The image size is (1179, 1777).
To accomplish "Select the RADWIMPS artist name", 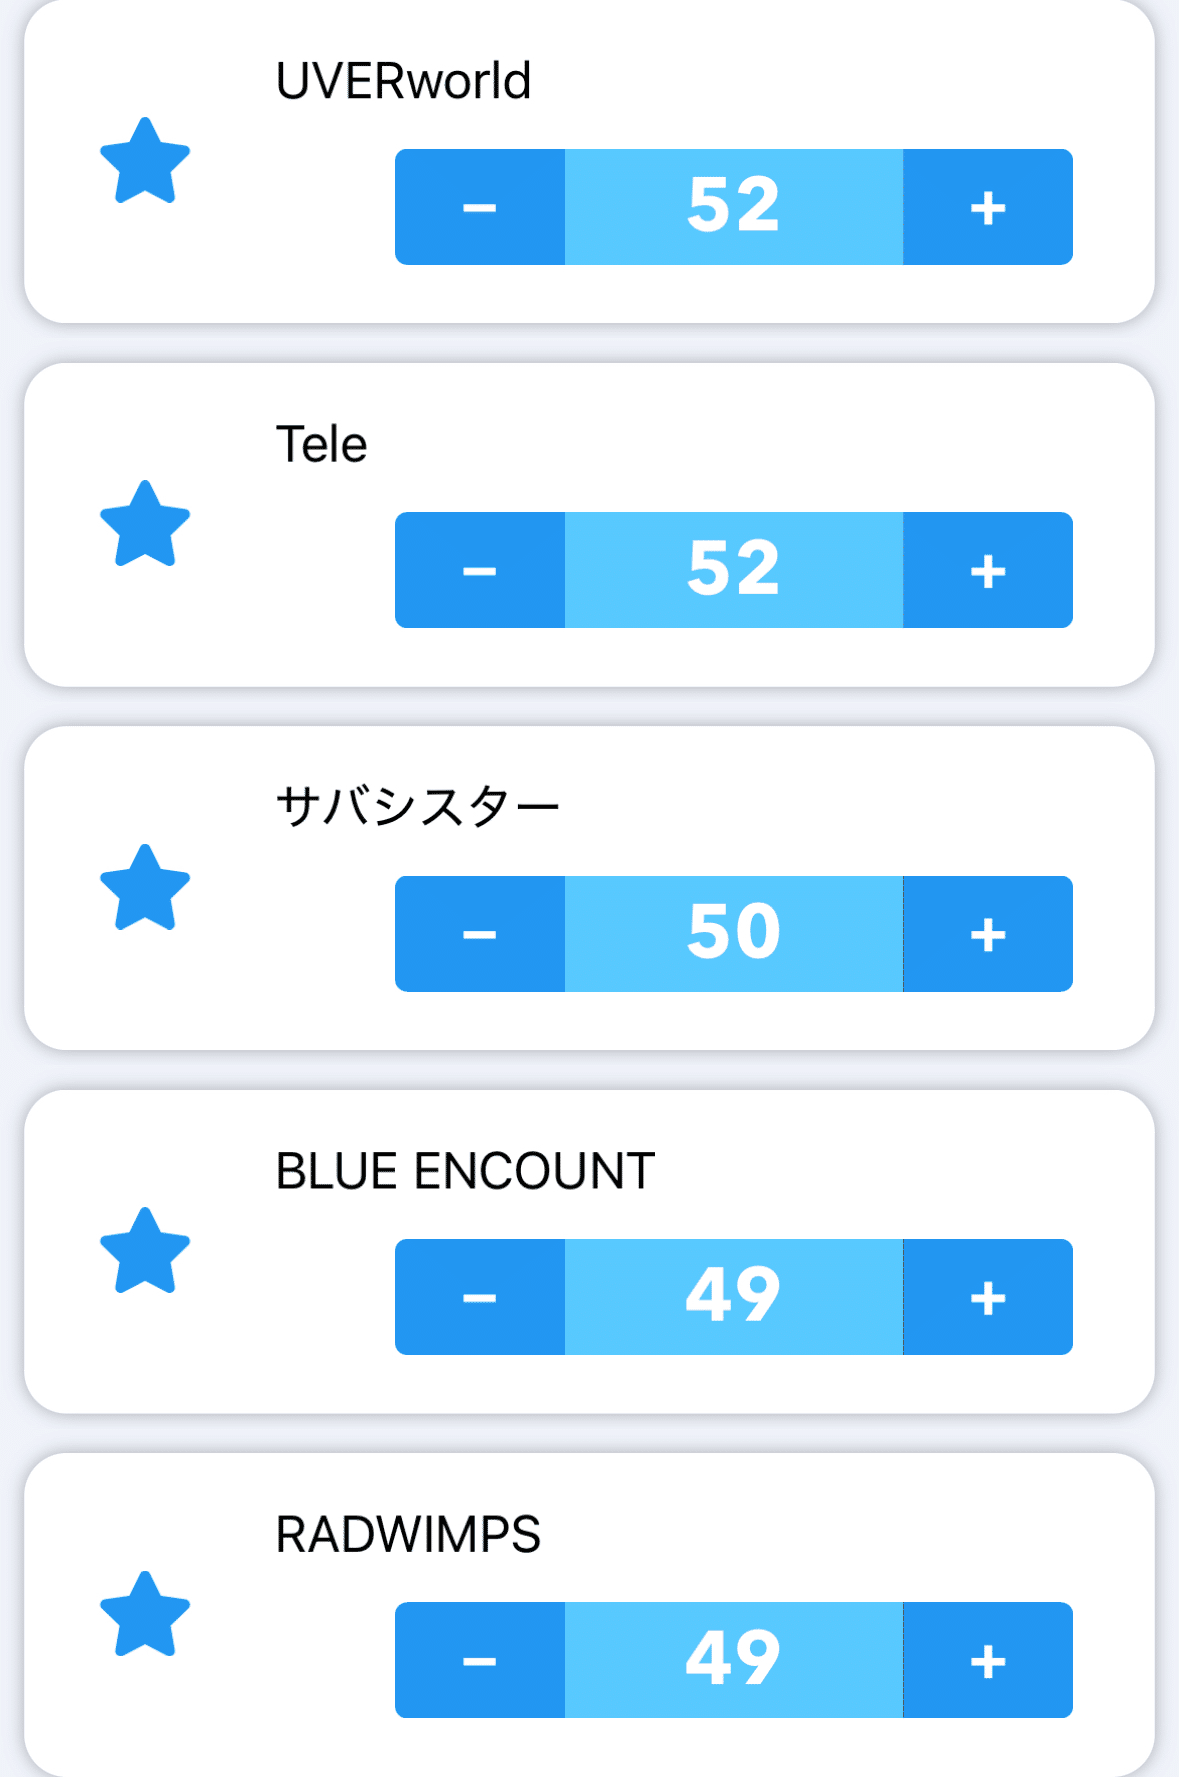I will coord(408,1534).
